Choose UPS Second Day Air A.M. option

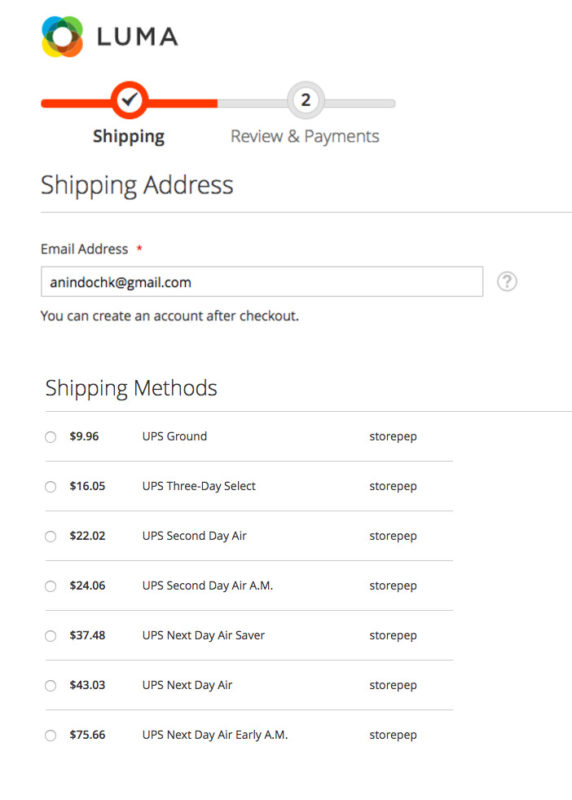pos(51,586)
